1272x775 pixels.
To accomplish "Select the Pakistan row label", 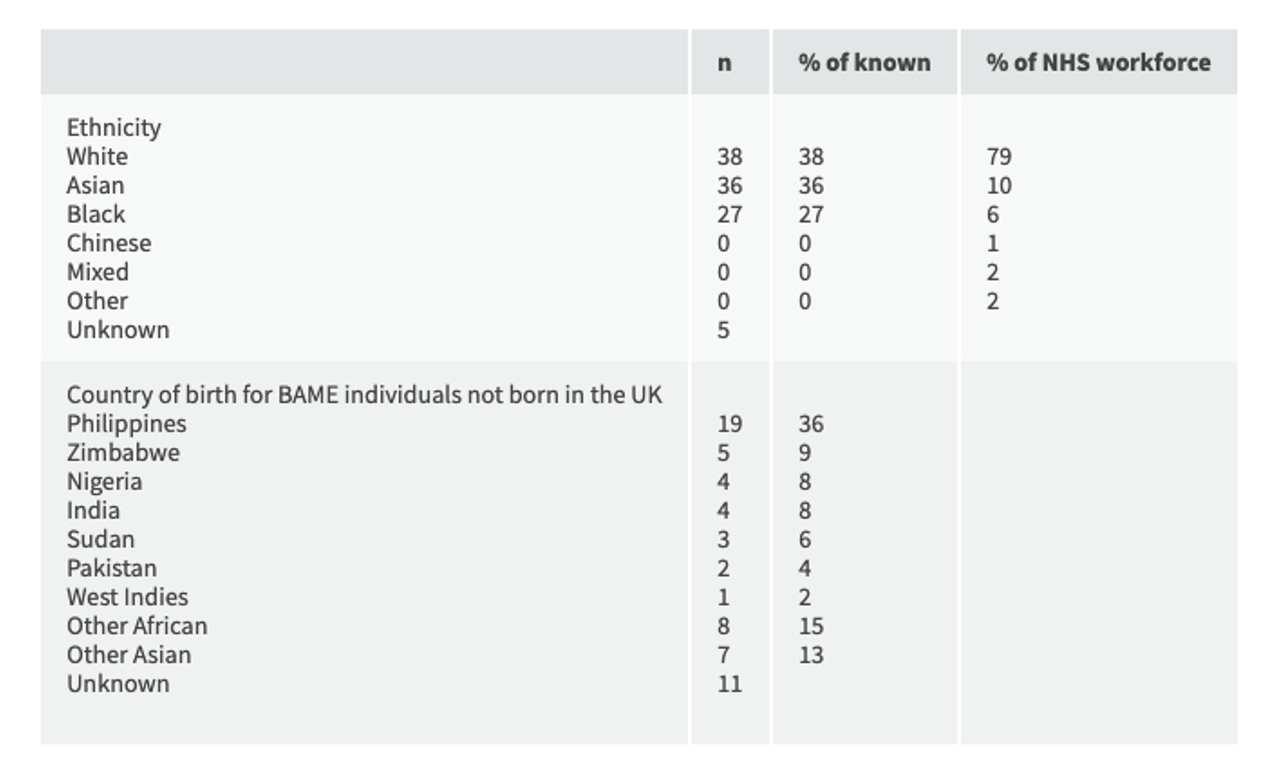I will coord(111,569).
